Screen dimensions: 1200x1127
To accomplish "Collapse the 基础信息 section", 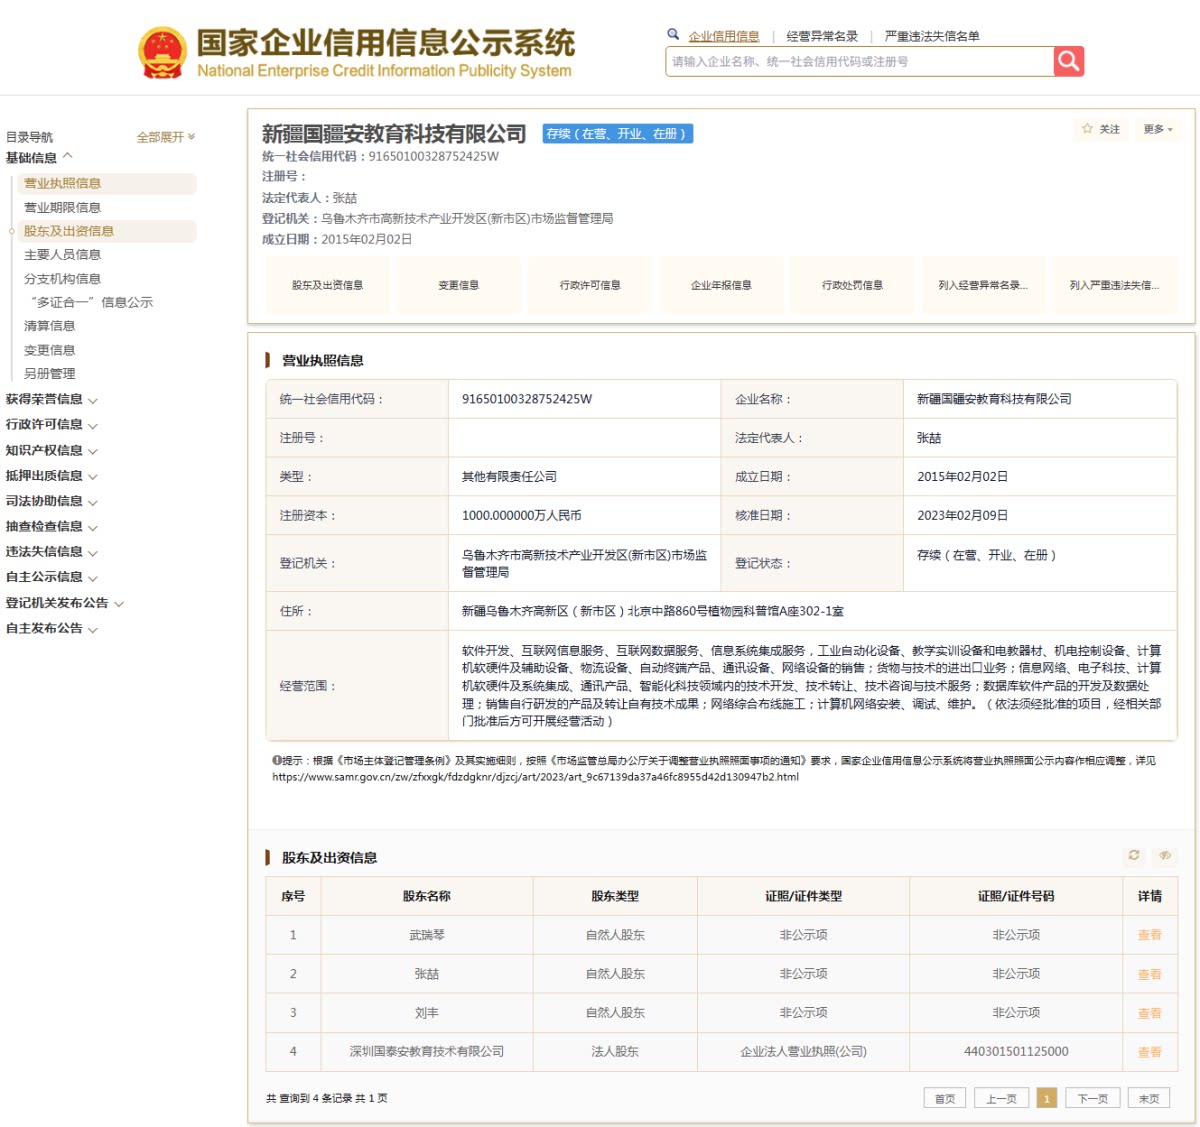I will (40, 157).
